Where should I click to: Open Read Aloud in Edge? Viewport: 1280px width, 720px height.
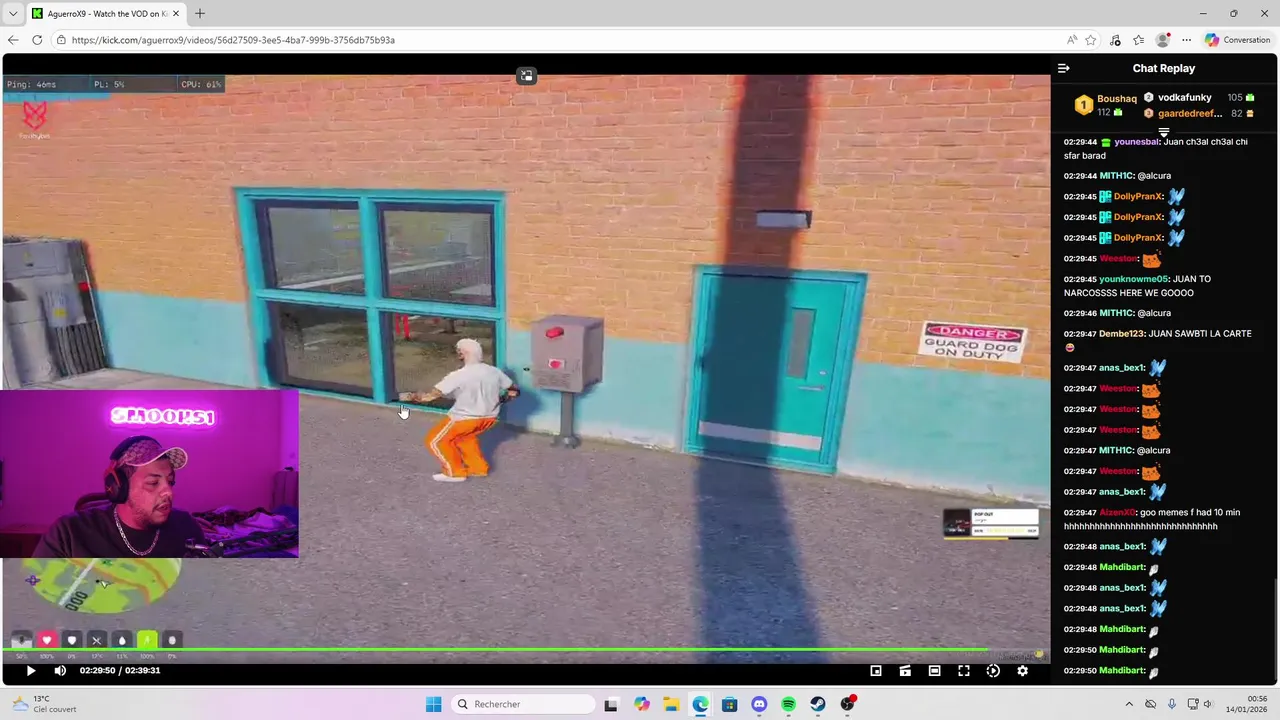[x=1072, y=40]
